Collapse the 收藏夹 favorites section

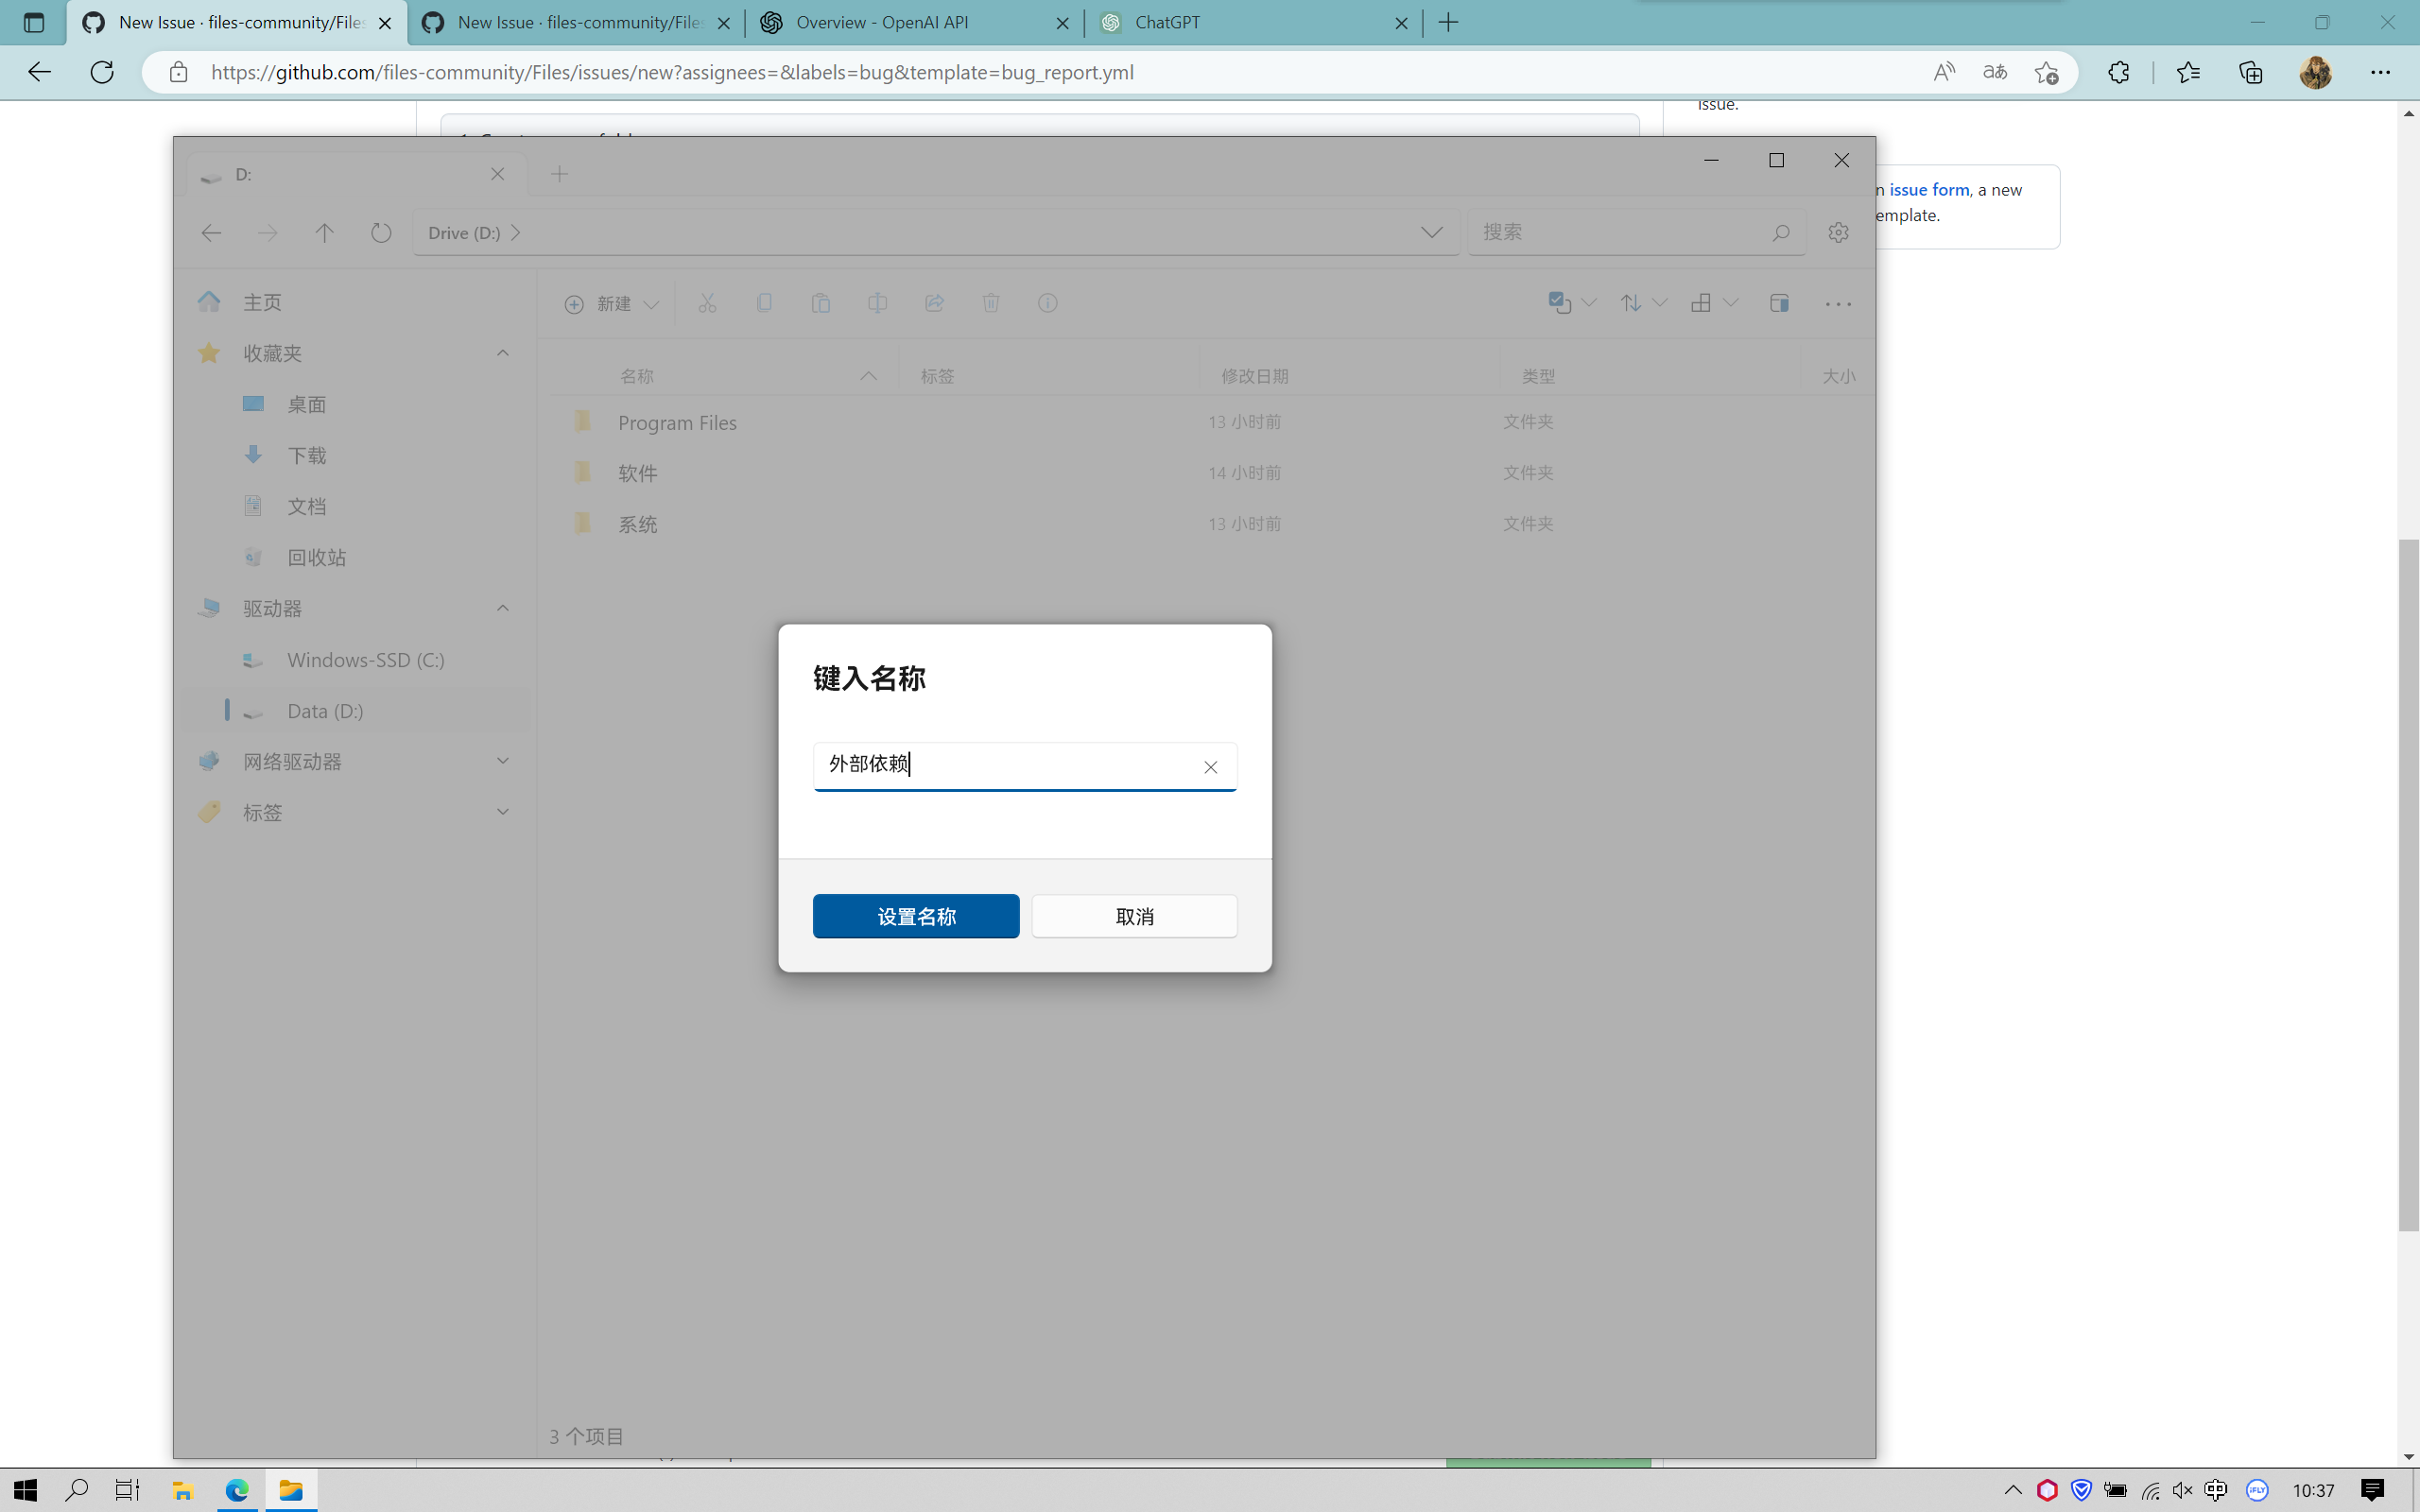(x=502, y=352)
